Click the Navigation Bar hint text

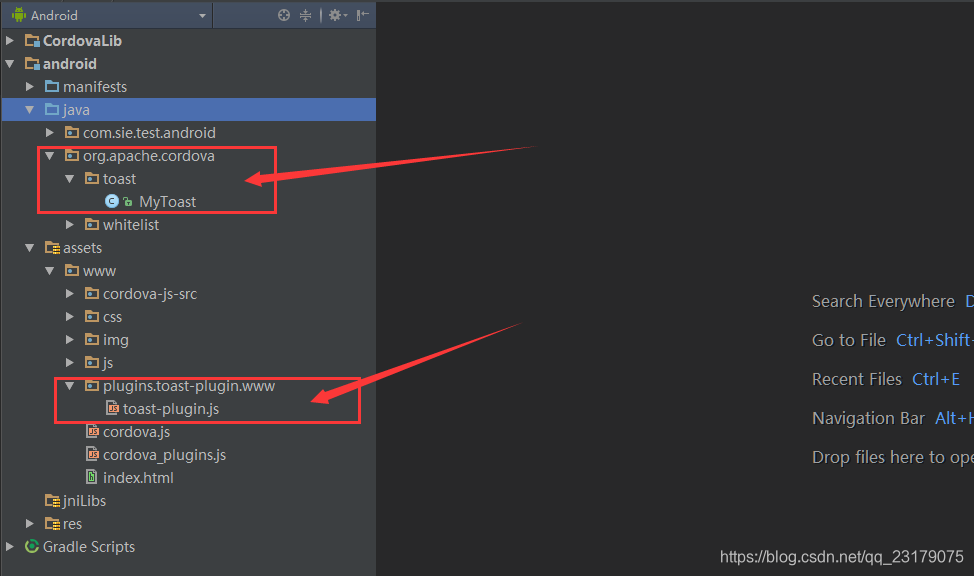(868, 418)
